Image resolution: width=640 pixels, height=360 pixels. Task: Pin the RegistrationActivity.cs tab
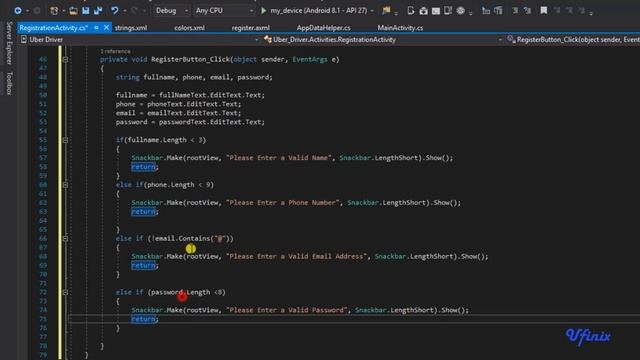[x=96, y=28]
